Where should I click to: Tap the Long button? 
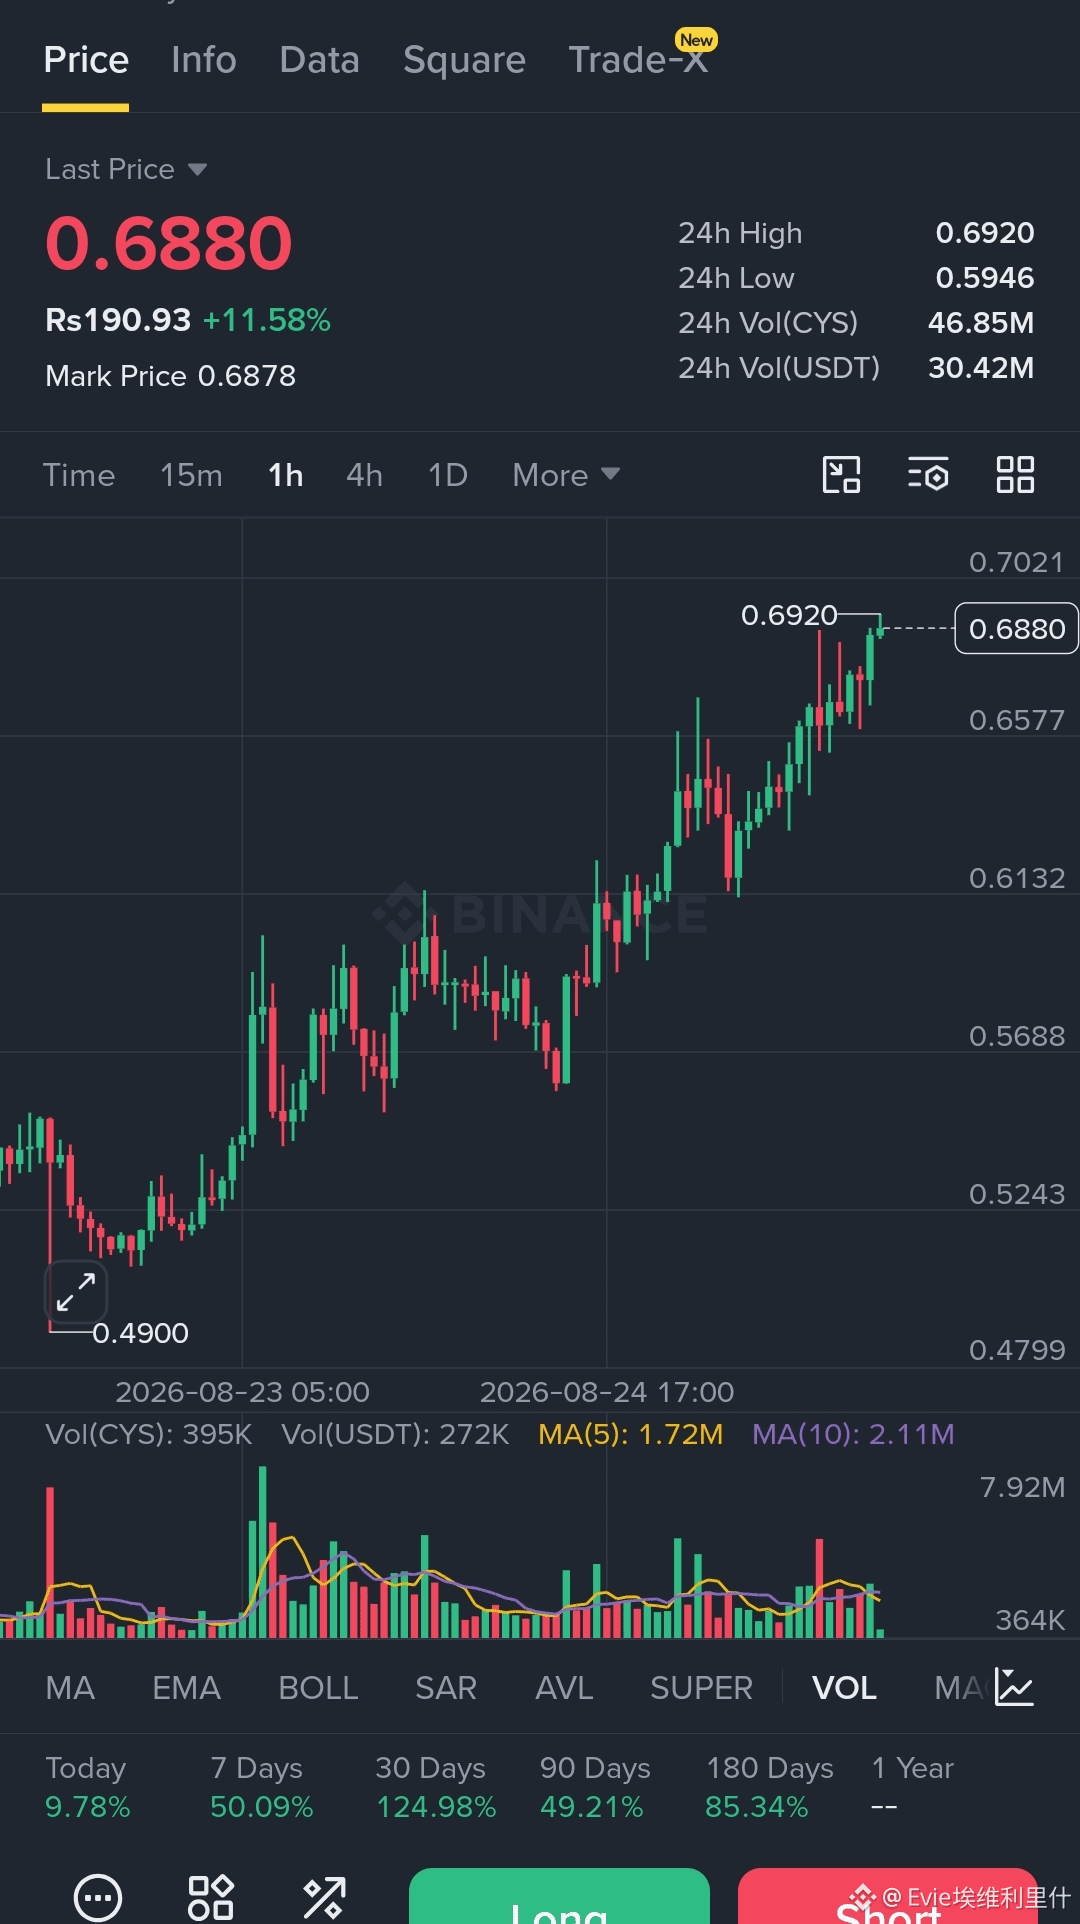pos(559,1896)
